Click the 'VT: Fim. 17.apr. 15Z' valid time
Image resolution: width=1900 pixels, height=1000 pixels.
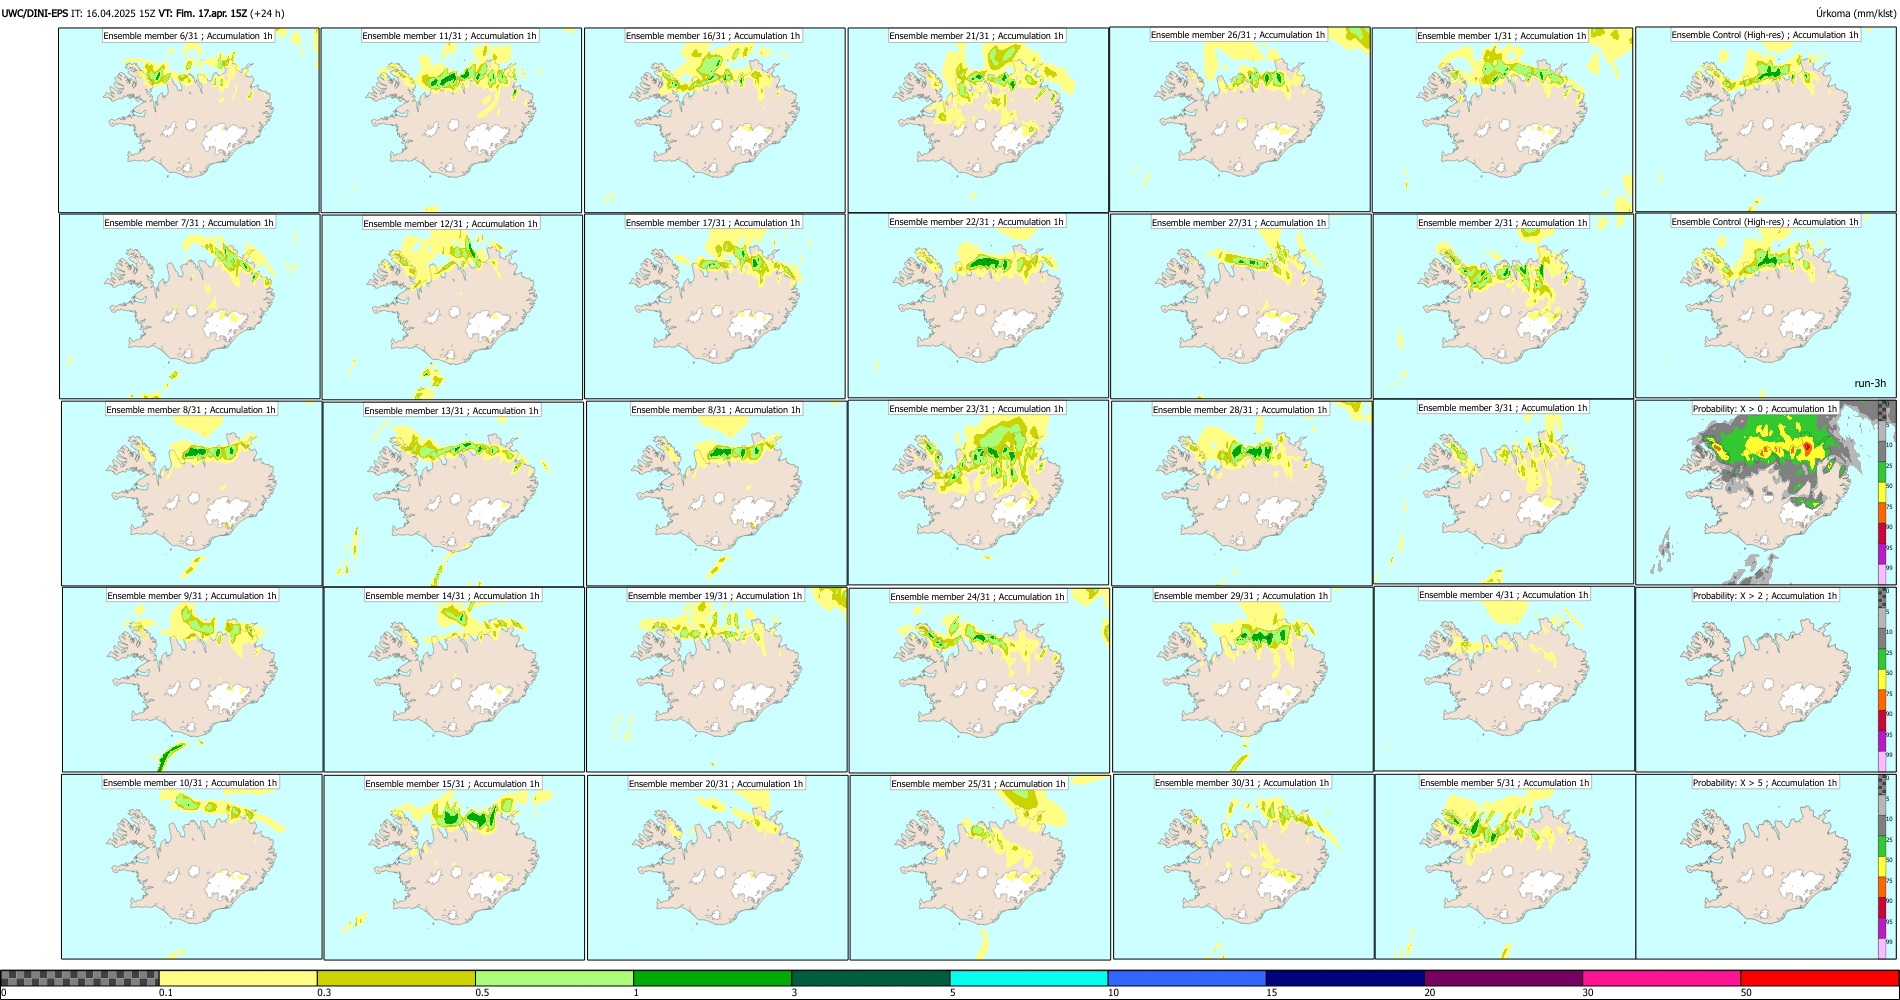click(x=203, y=14)
